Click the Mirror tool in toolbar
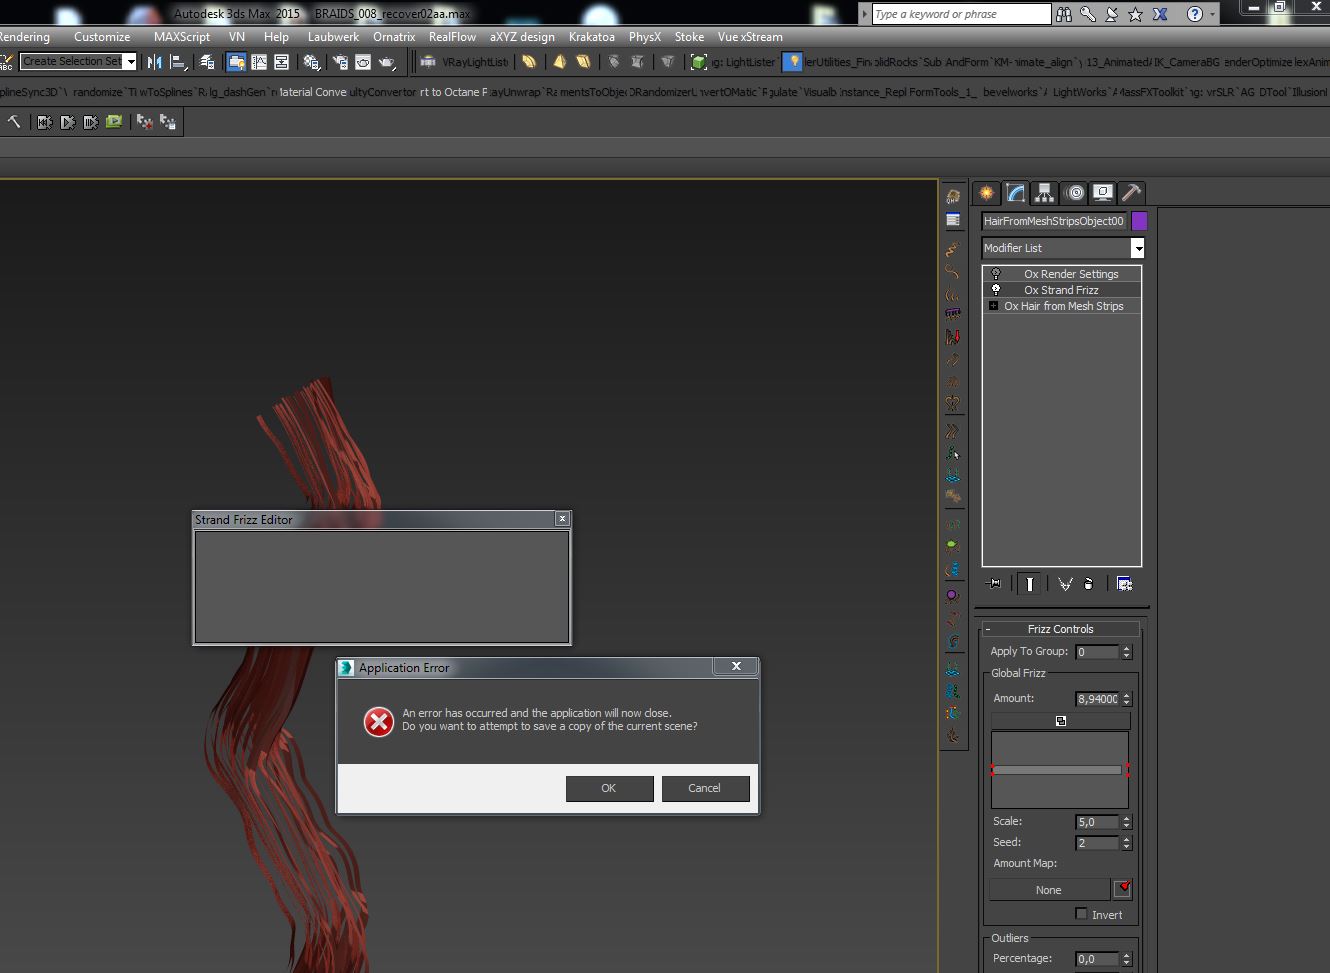 coord(154,62)
